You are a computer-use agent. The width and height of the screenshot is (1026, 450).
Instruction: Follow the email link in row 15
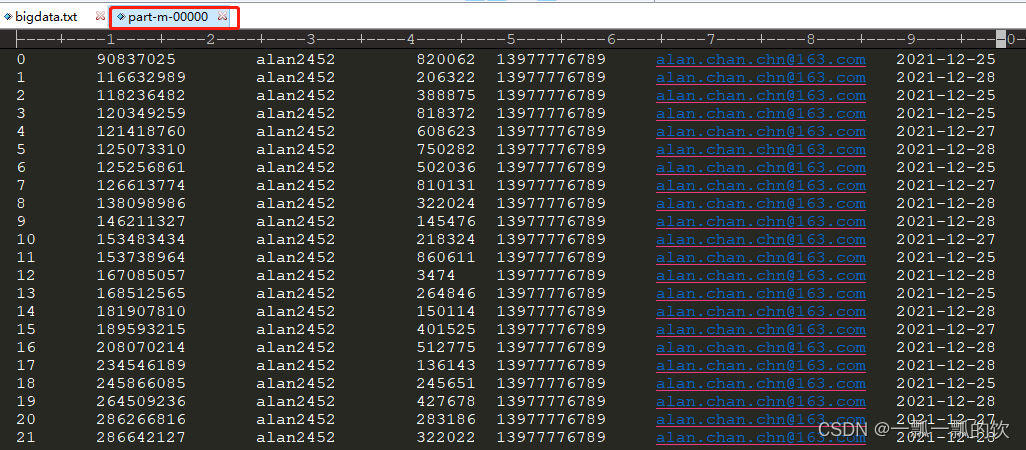[x=761, y=329]
